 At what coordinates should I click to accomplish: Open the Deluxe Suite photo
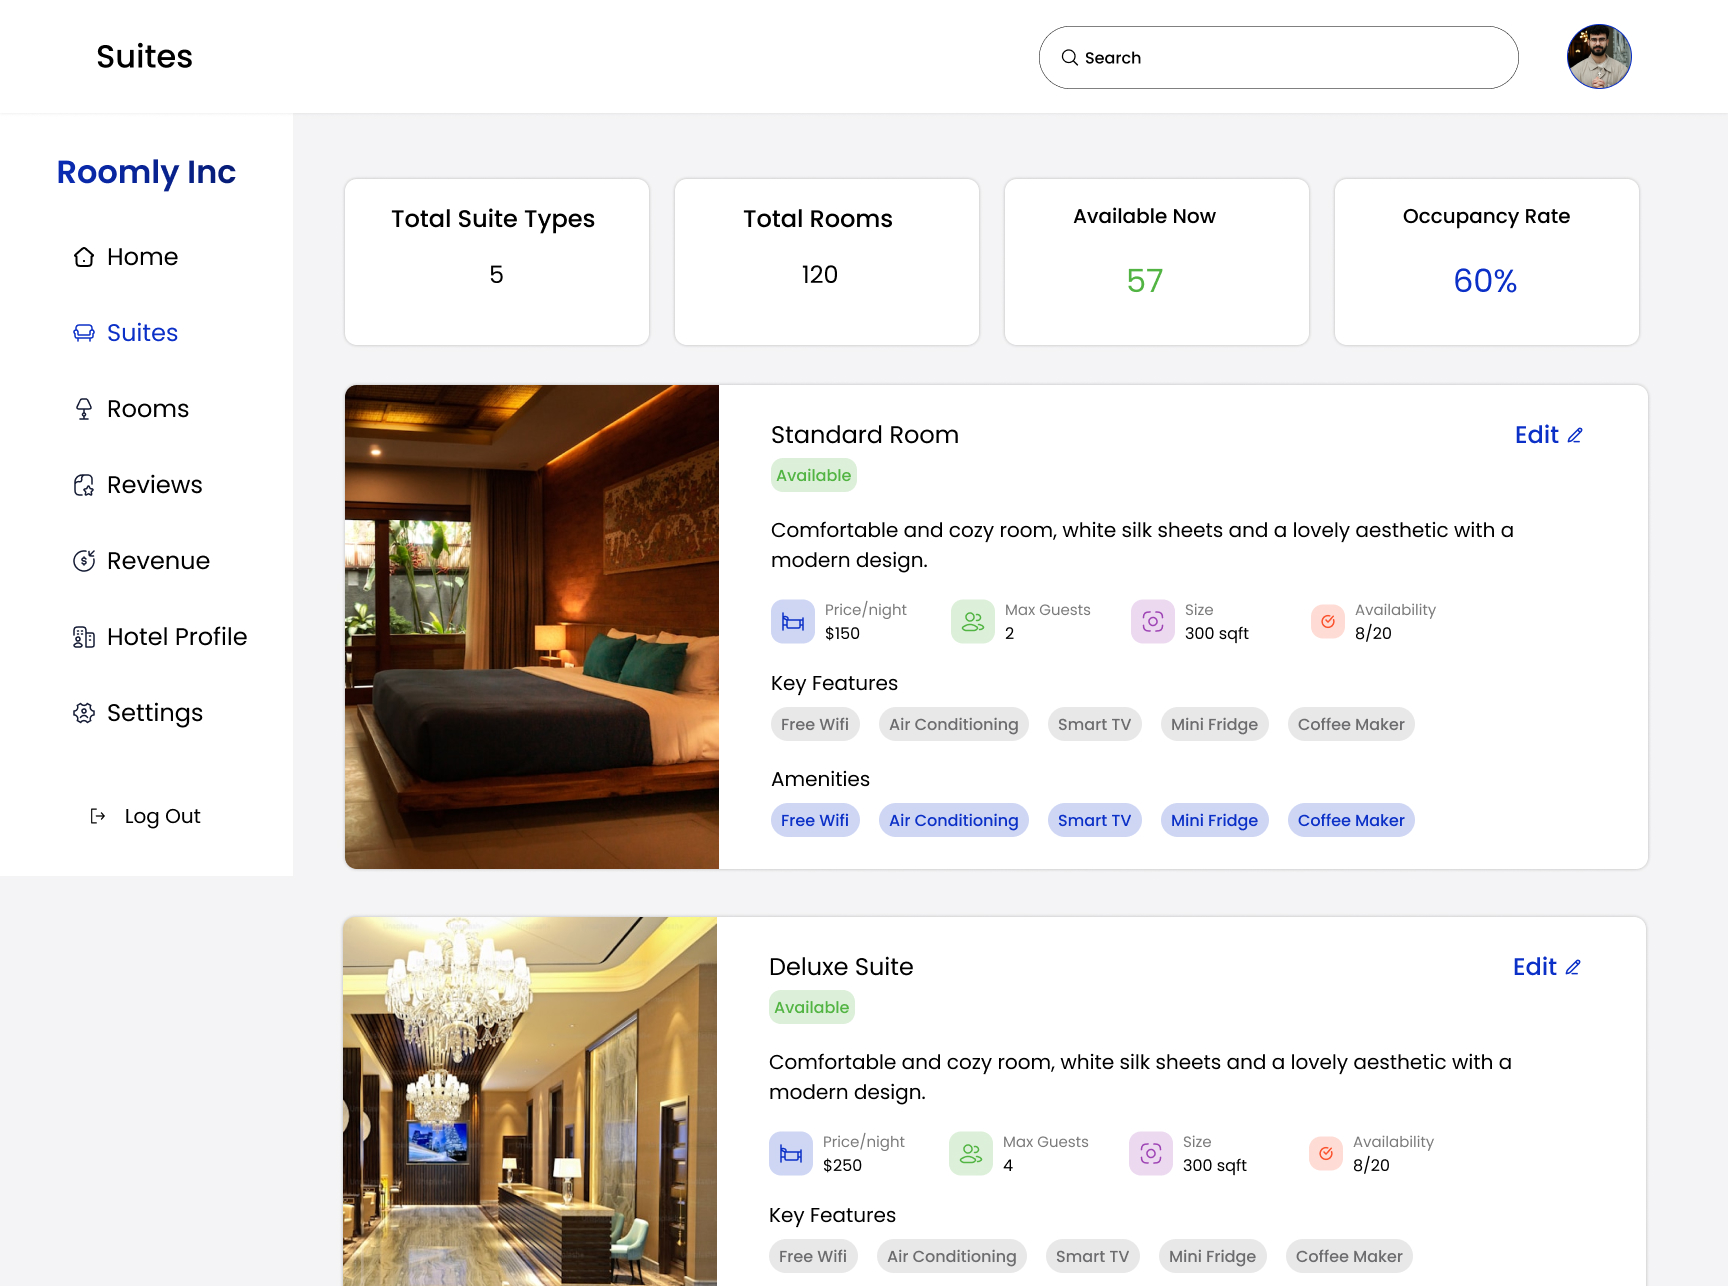click(530, 1101)
